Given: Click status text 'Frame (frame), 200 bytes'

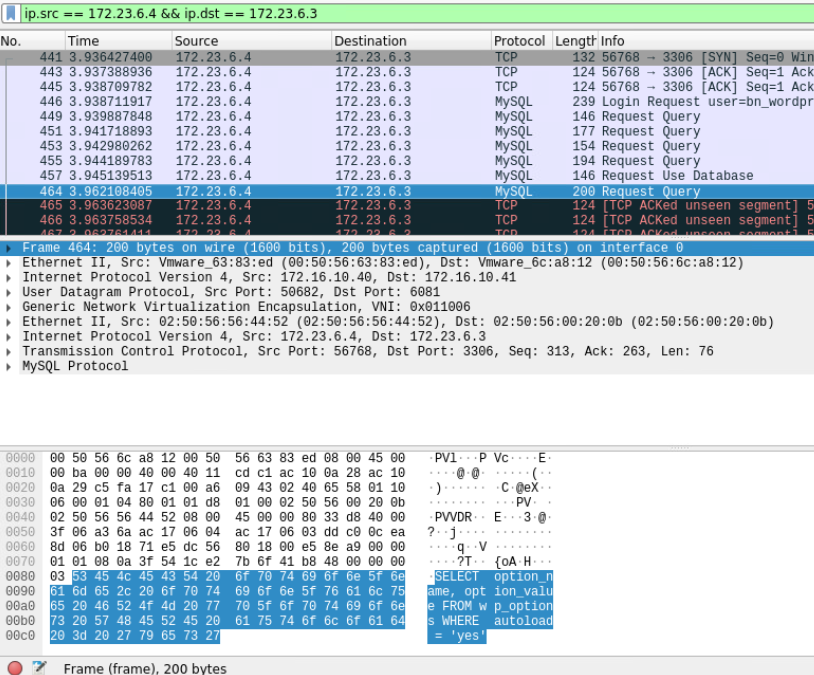Looking at the screenshot, I should (145, 668).
